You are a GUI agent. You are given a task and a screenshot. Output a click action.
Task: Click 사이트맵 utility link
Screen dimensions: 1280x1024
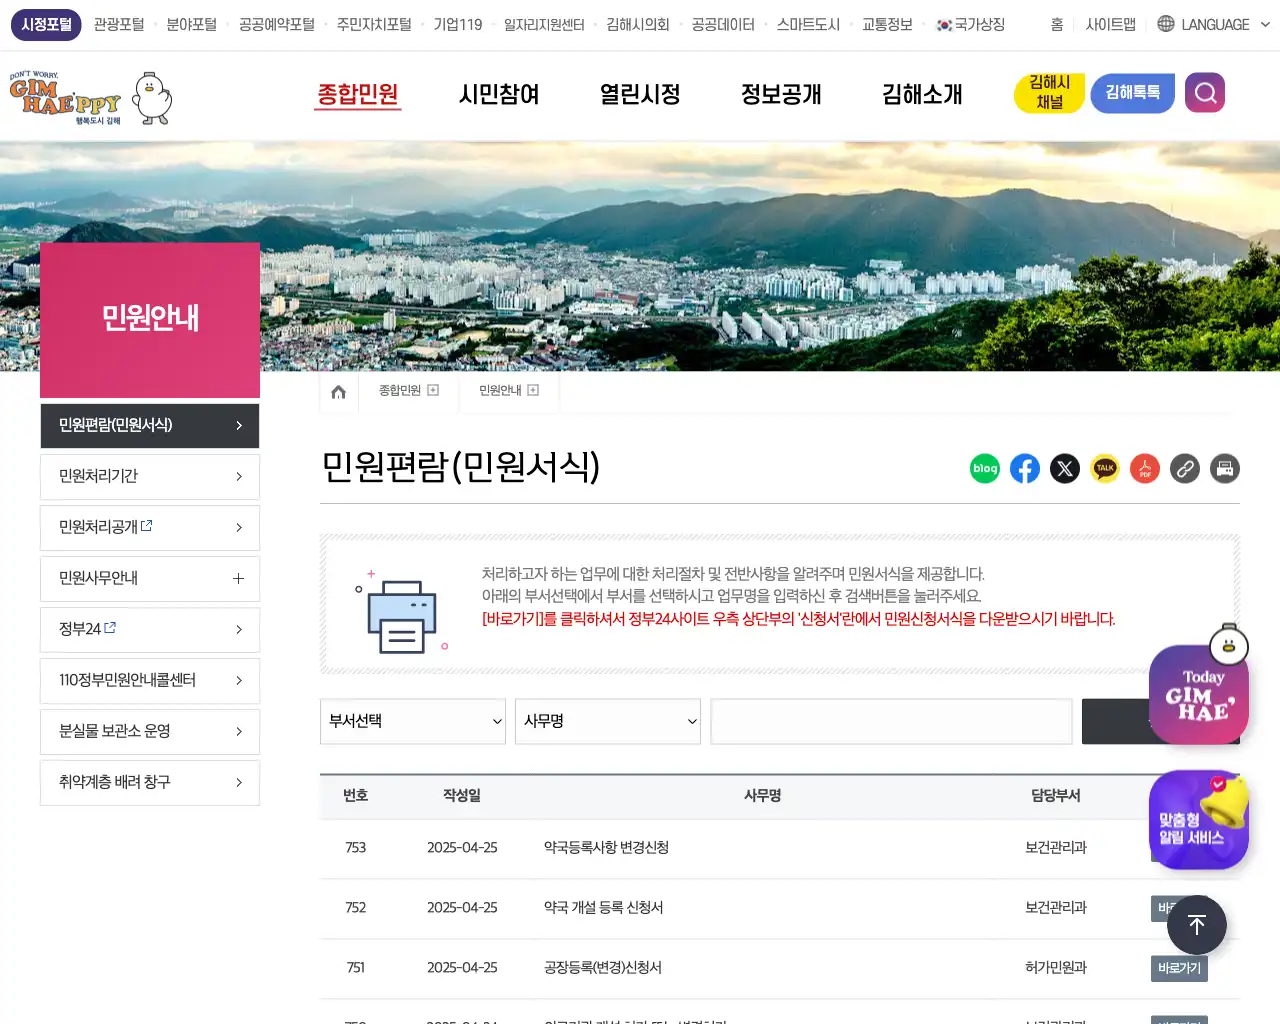pyautogui.click(x=1111, y=24)
